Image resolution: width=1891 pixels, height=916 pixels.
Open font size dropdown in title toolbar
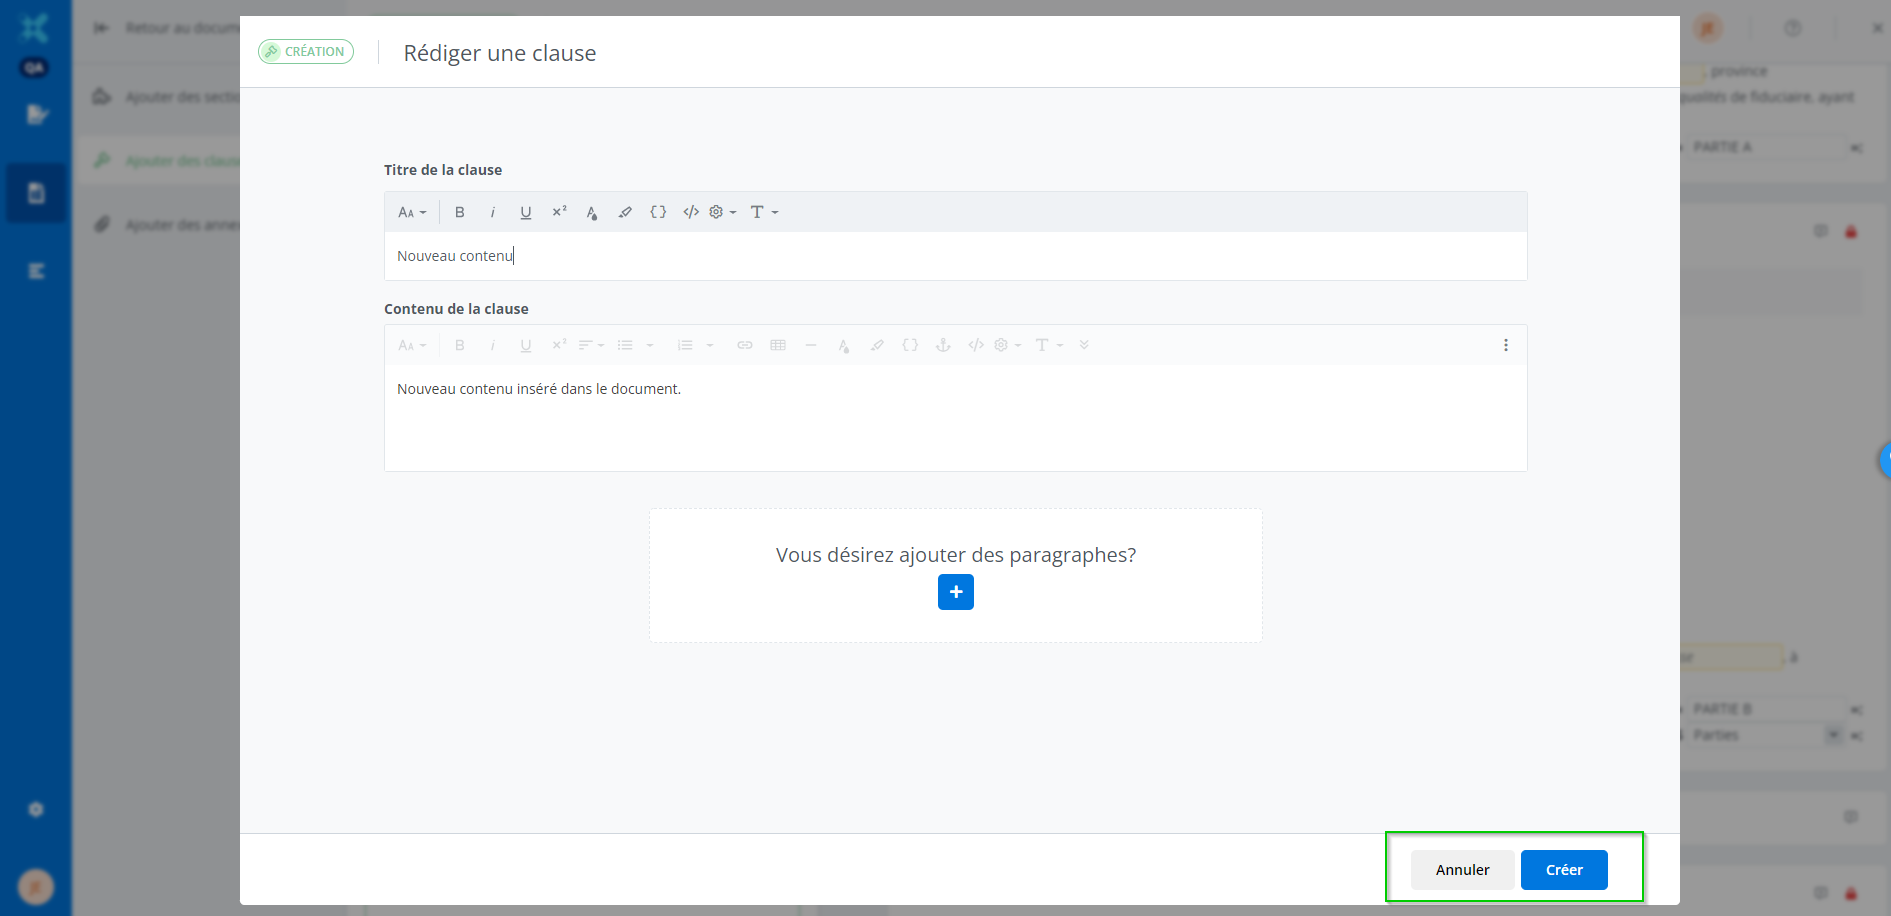coord(412,212)
